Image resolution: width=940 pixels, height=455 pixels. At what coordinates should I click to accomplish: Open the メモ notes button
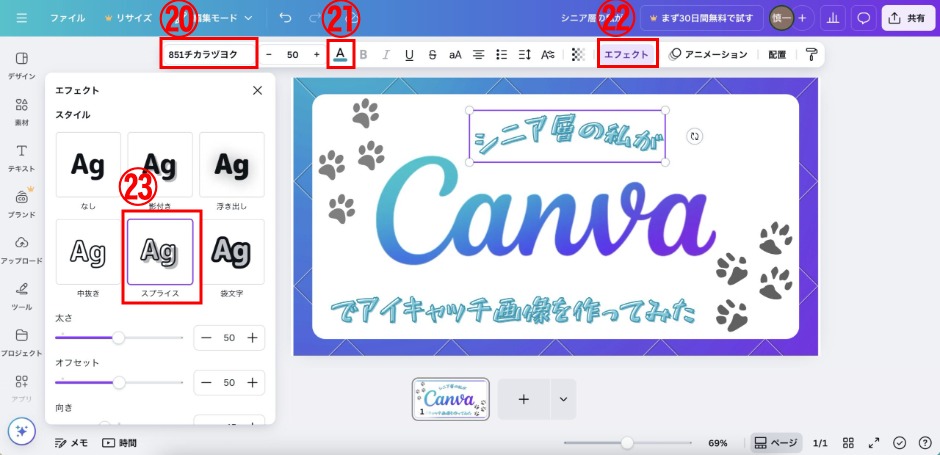71,443
